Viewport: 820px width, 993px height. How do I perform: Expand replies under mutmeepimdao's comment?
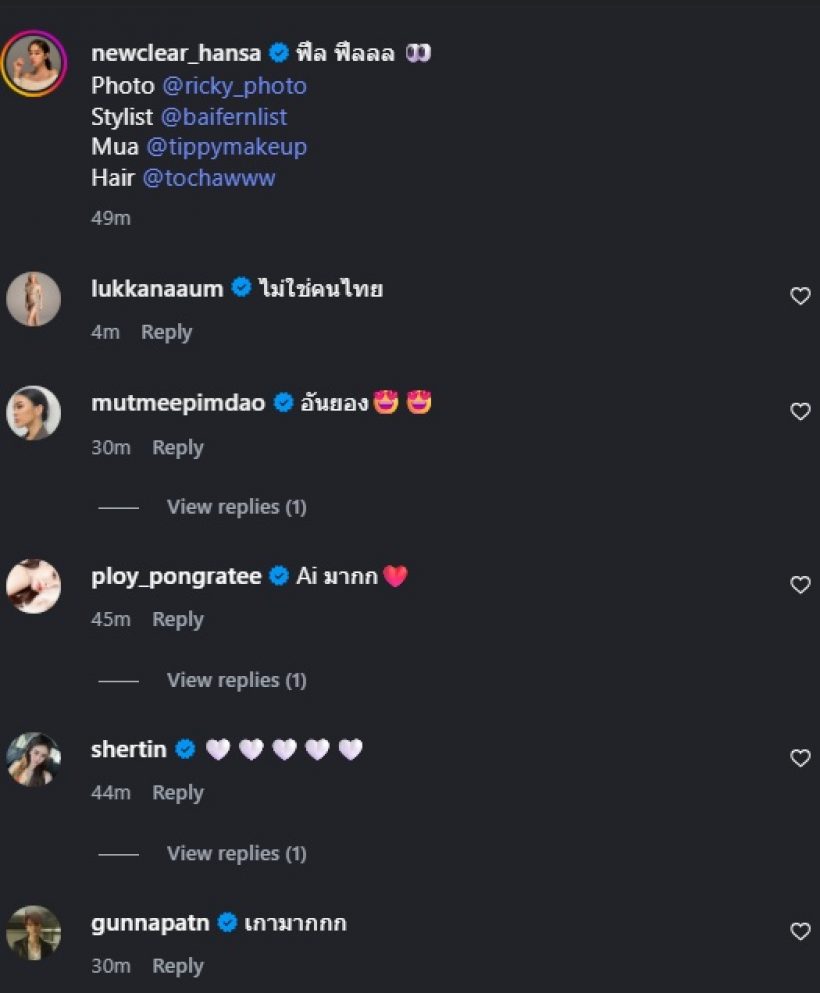click(x=236, y=507)
